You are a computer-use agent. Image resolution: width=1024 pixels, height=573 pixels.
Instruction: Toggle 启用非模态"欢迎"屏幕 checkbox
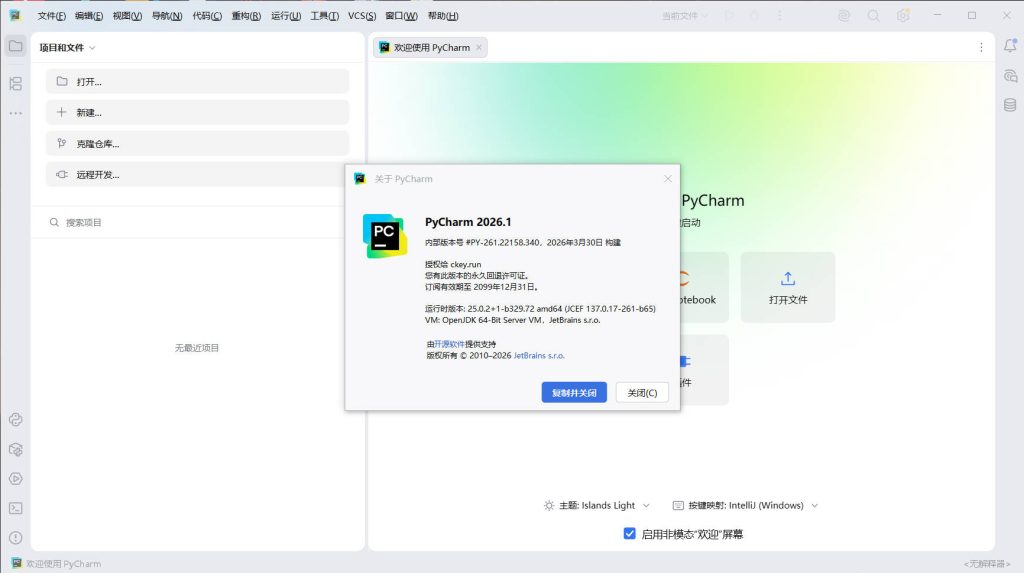coord(630,534)
